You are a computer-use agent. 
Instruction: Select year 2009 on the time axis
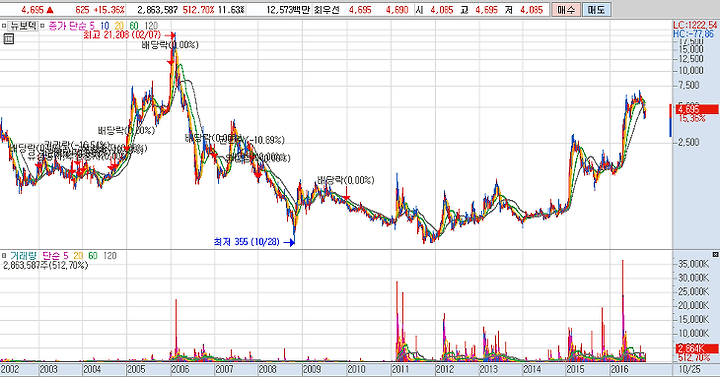coord(312,369)
